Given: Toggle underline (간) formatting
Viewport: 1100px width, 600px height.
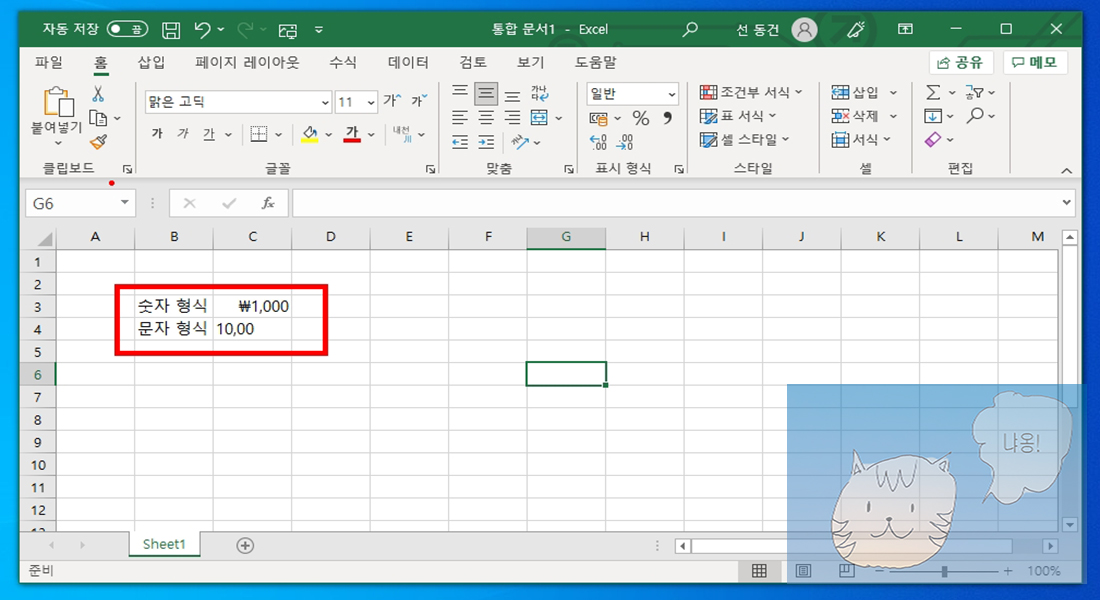Looking at the screenshot, I should 209,133.
